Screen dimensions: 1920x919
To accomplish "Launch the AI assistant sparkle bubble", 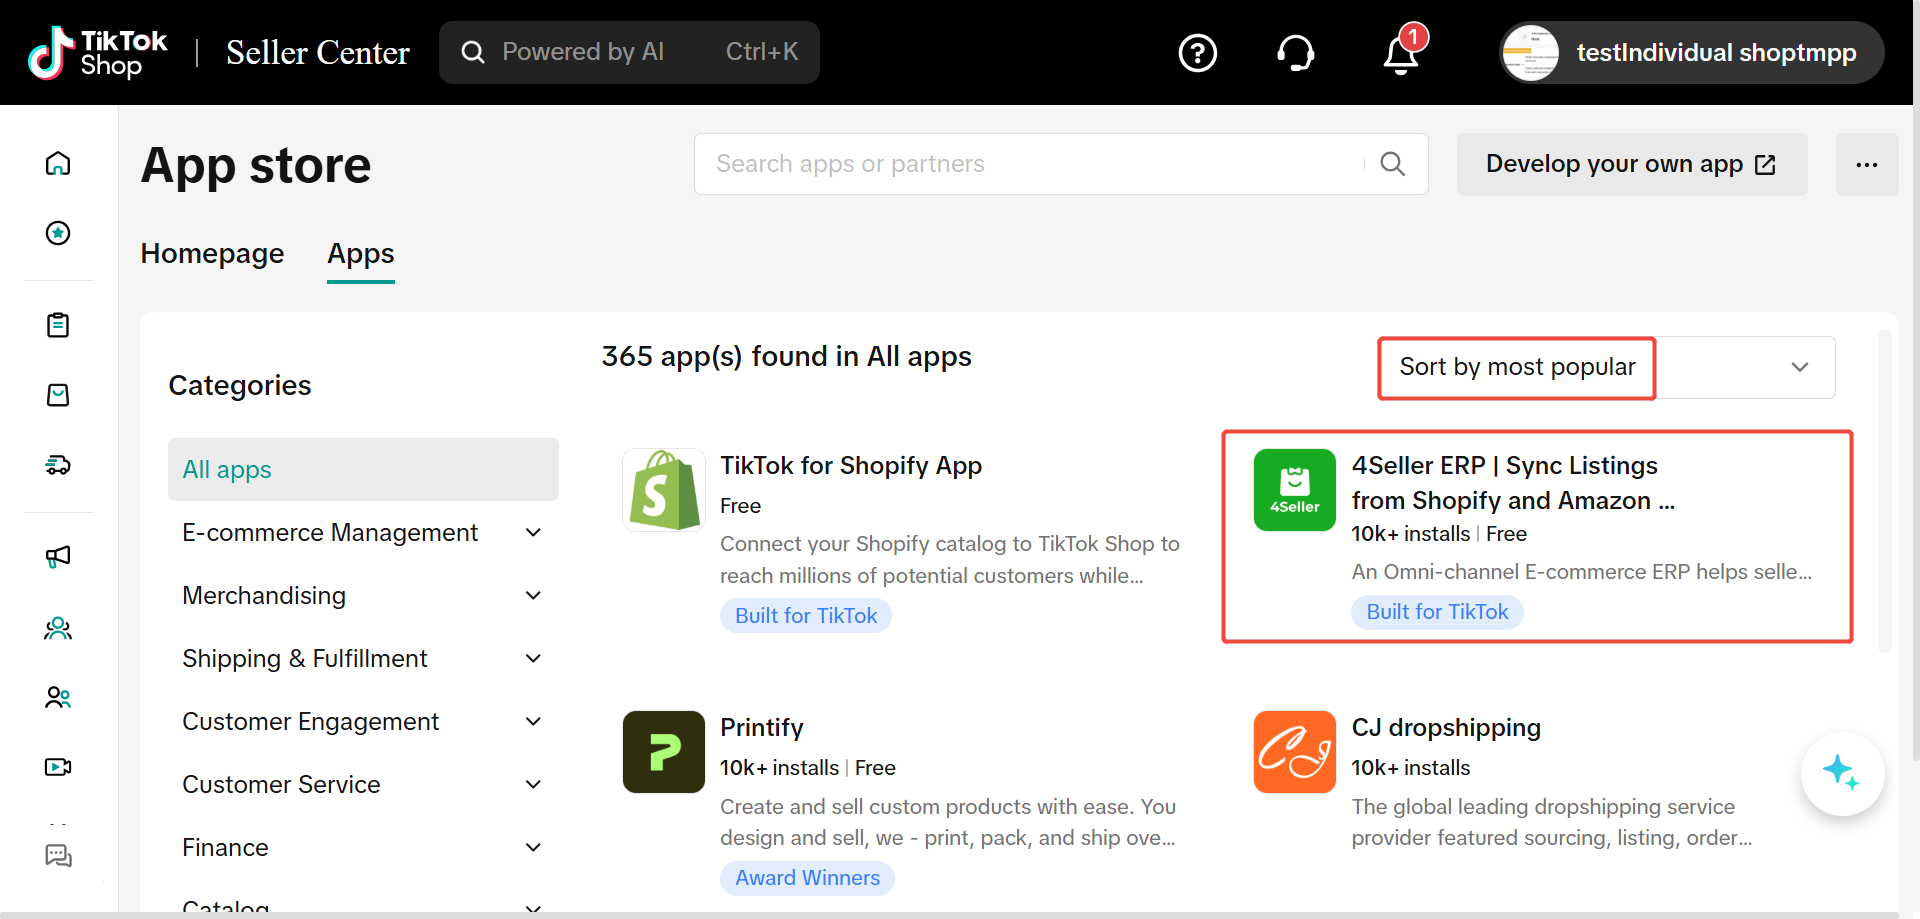I will click(1843, 773).
